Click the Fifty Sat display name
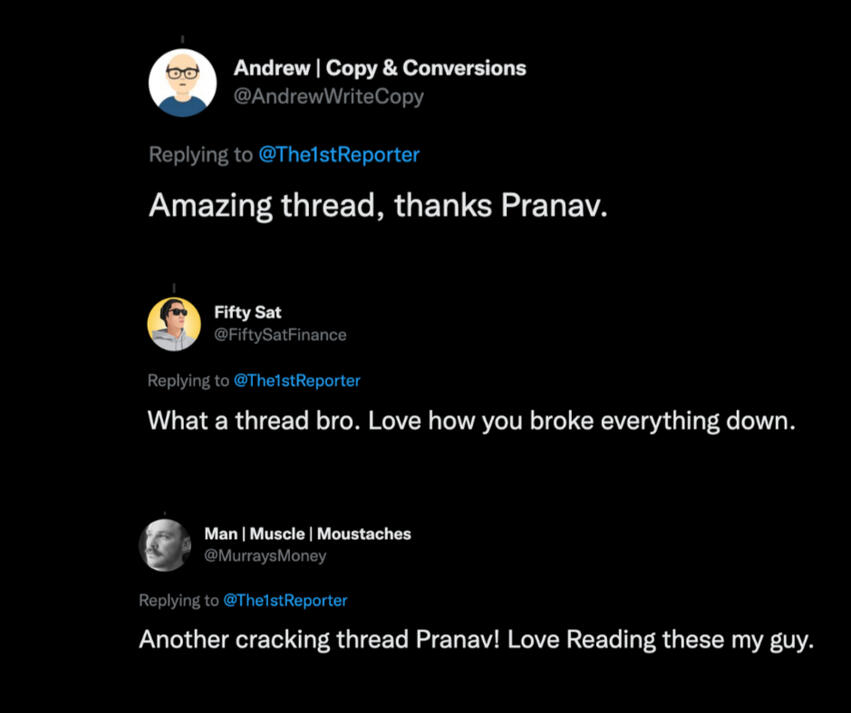Image resolution: width=851 pixels, height=713 pixels. click(x=247, y=313)
